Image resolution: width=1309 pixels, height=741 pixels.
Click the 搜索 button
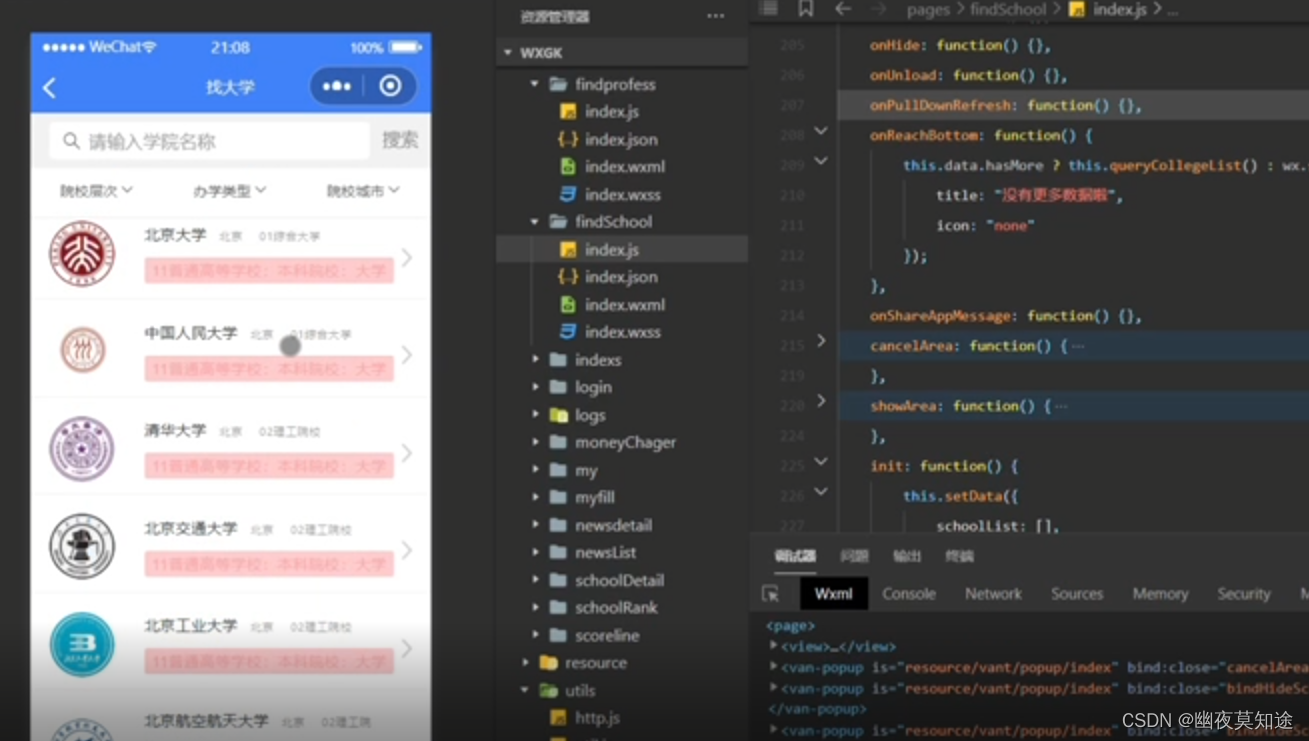coord(400,140)
